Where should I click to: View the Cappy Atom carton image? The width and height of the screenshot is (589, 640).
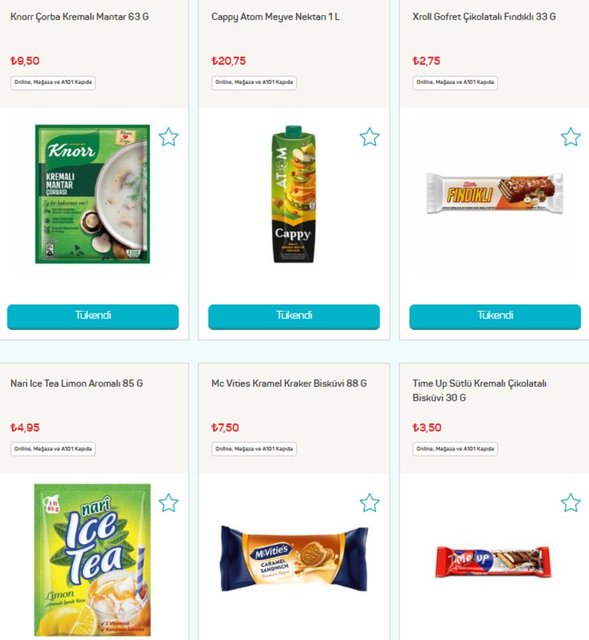coord(294,194)
